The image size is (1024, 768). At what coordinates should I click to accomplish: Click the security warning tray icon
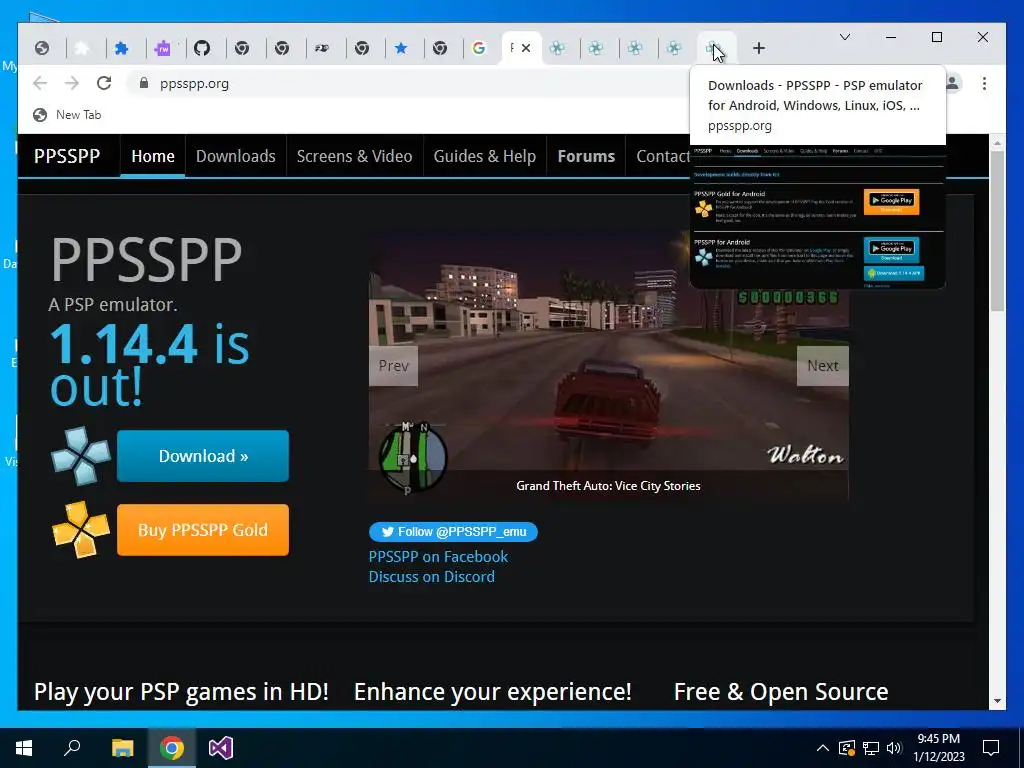[846, 748]
